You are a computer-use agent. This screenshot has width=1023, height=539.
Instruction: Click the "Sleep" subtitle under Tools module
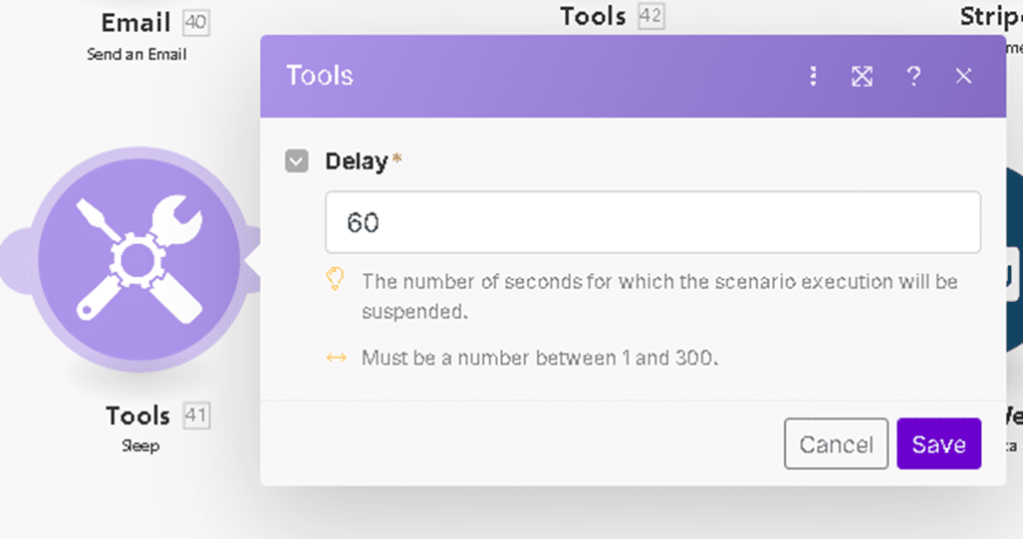(139, 446)
